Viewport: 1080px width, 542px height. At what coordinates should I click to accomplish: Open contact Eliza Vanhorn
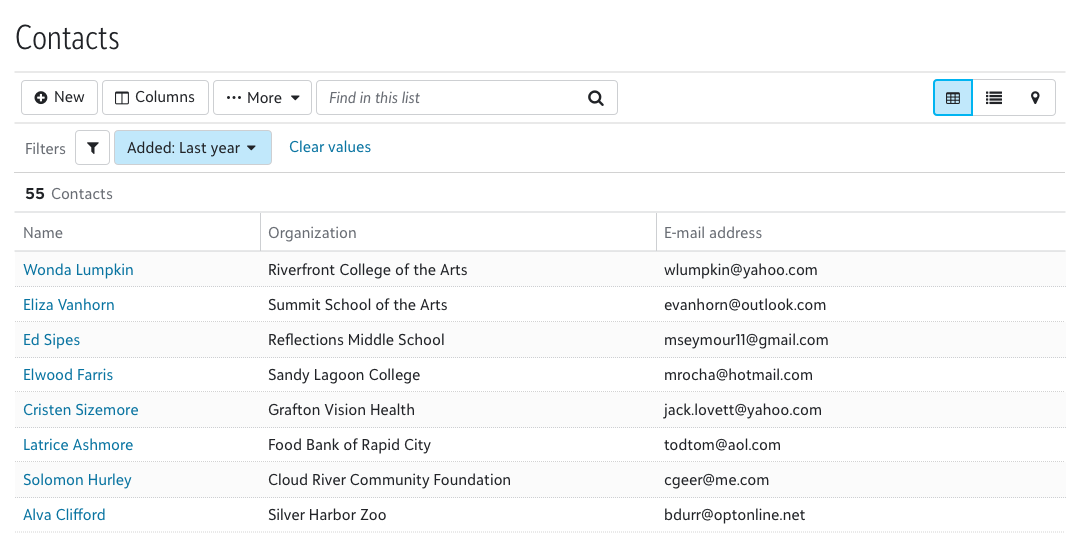pyautogui.click(x=69, y=305)
